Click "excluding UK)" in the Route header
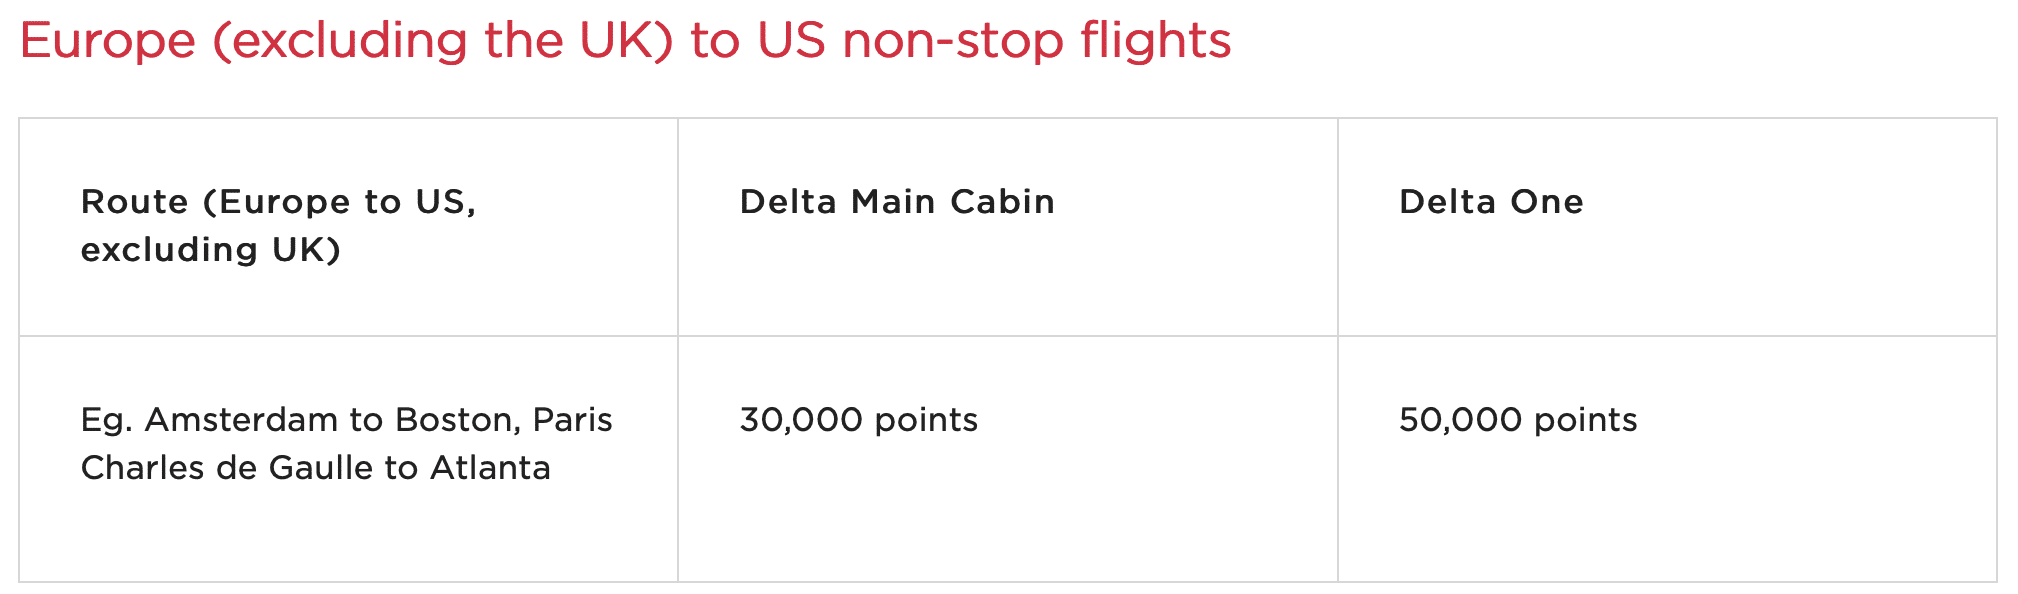The width and height of the screenshot is (2018, 594). pyautogui.click(x=211, y=250)
